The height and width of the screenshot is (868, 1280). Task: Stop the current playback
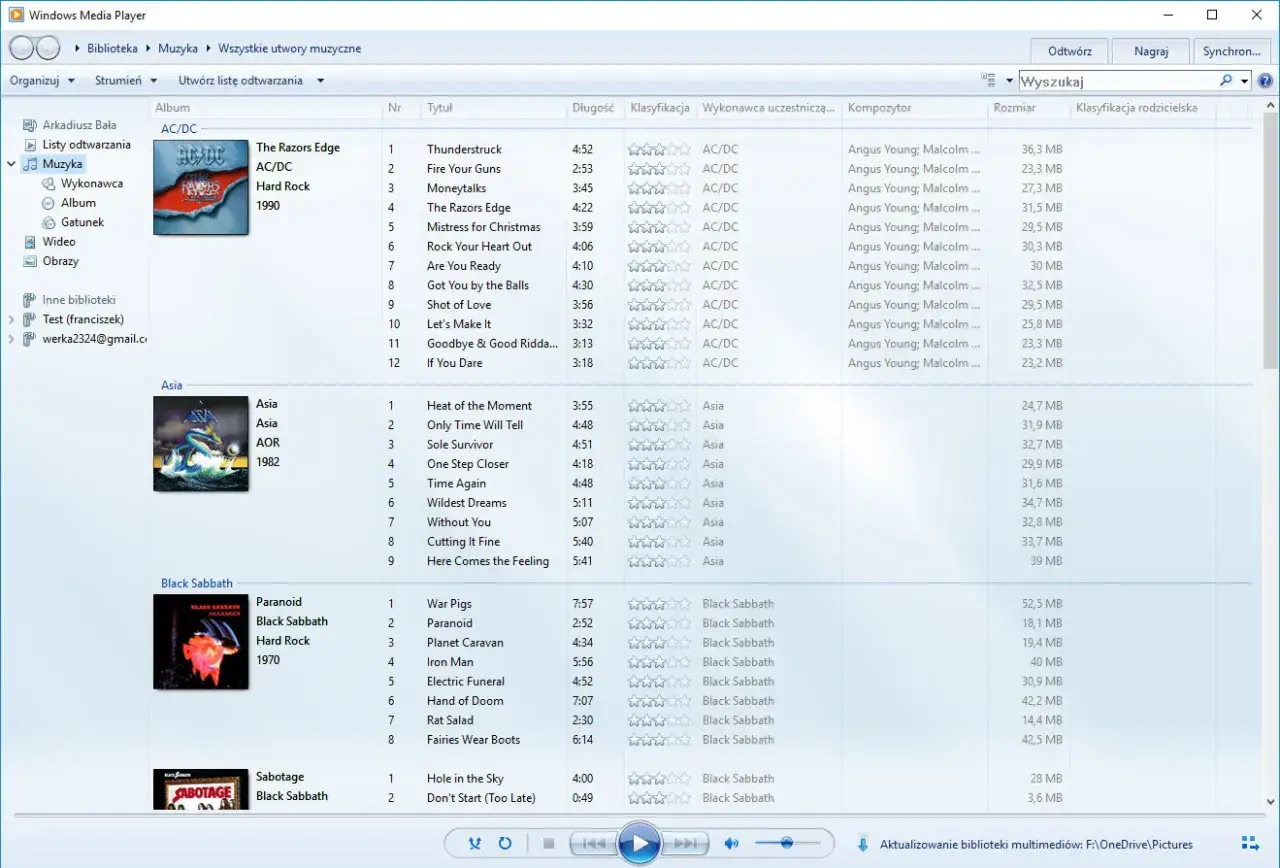coord(548,843)
